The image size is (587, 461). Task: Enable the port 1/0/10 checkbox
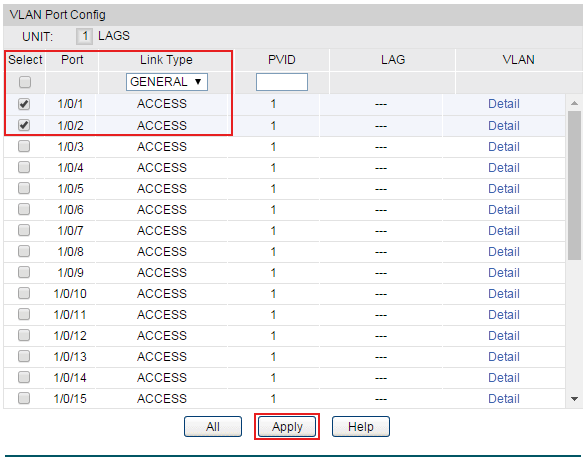tap(24, 293)
